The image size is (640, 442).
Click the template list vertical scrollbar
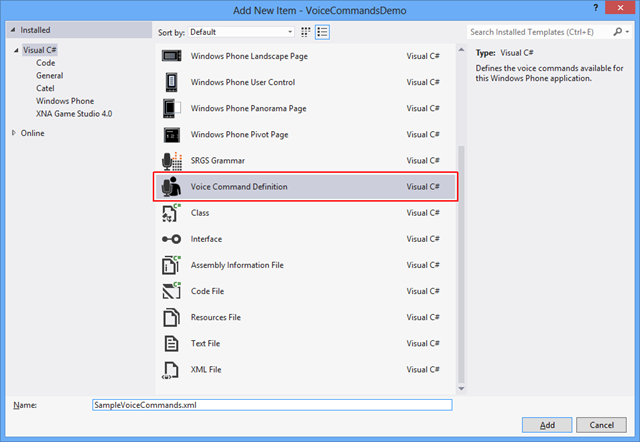461,260
